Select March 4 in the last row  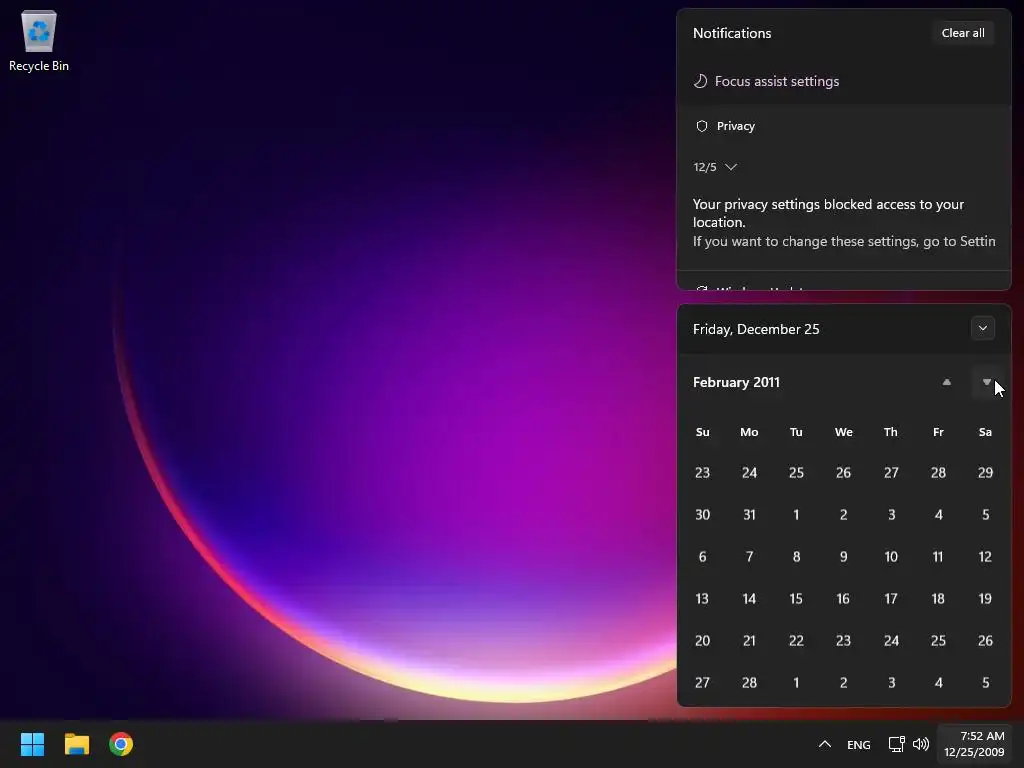point(938,682)
